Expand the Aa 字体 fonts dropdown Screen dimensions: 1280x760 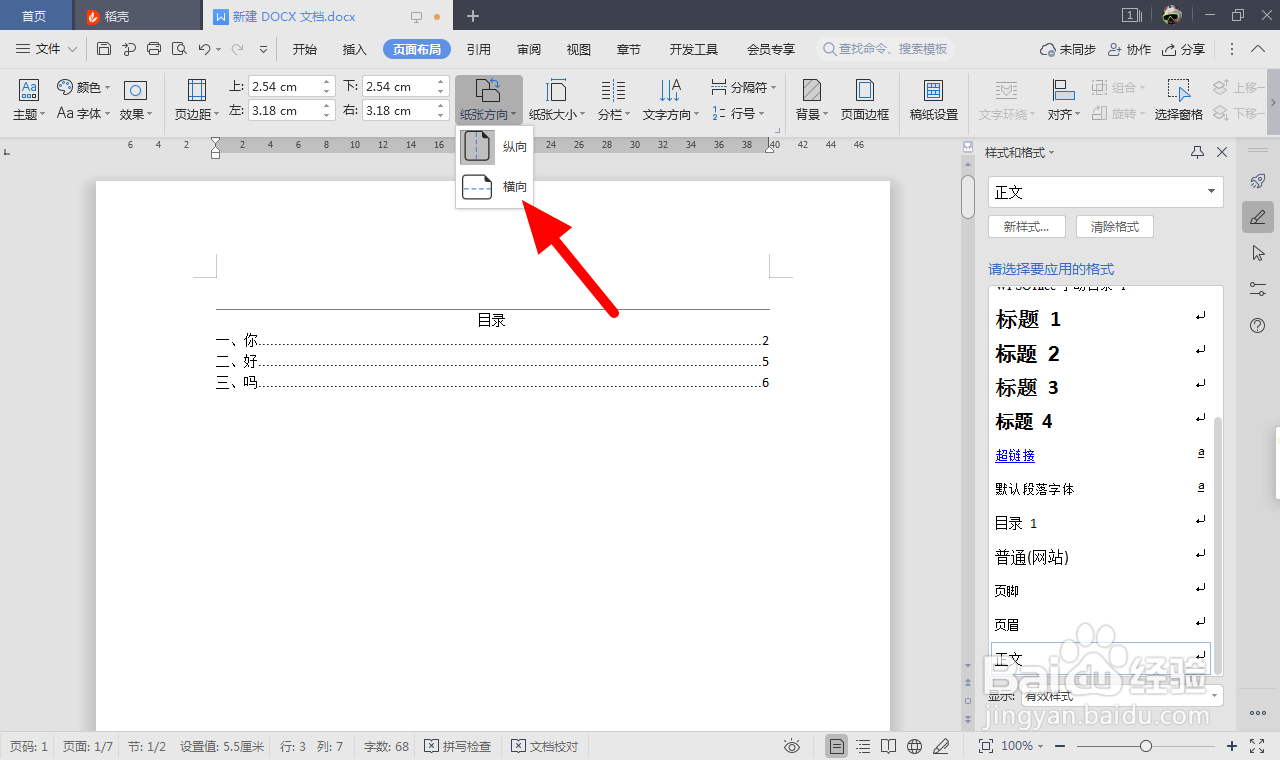108,114
